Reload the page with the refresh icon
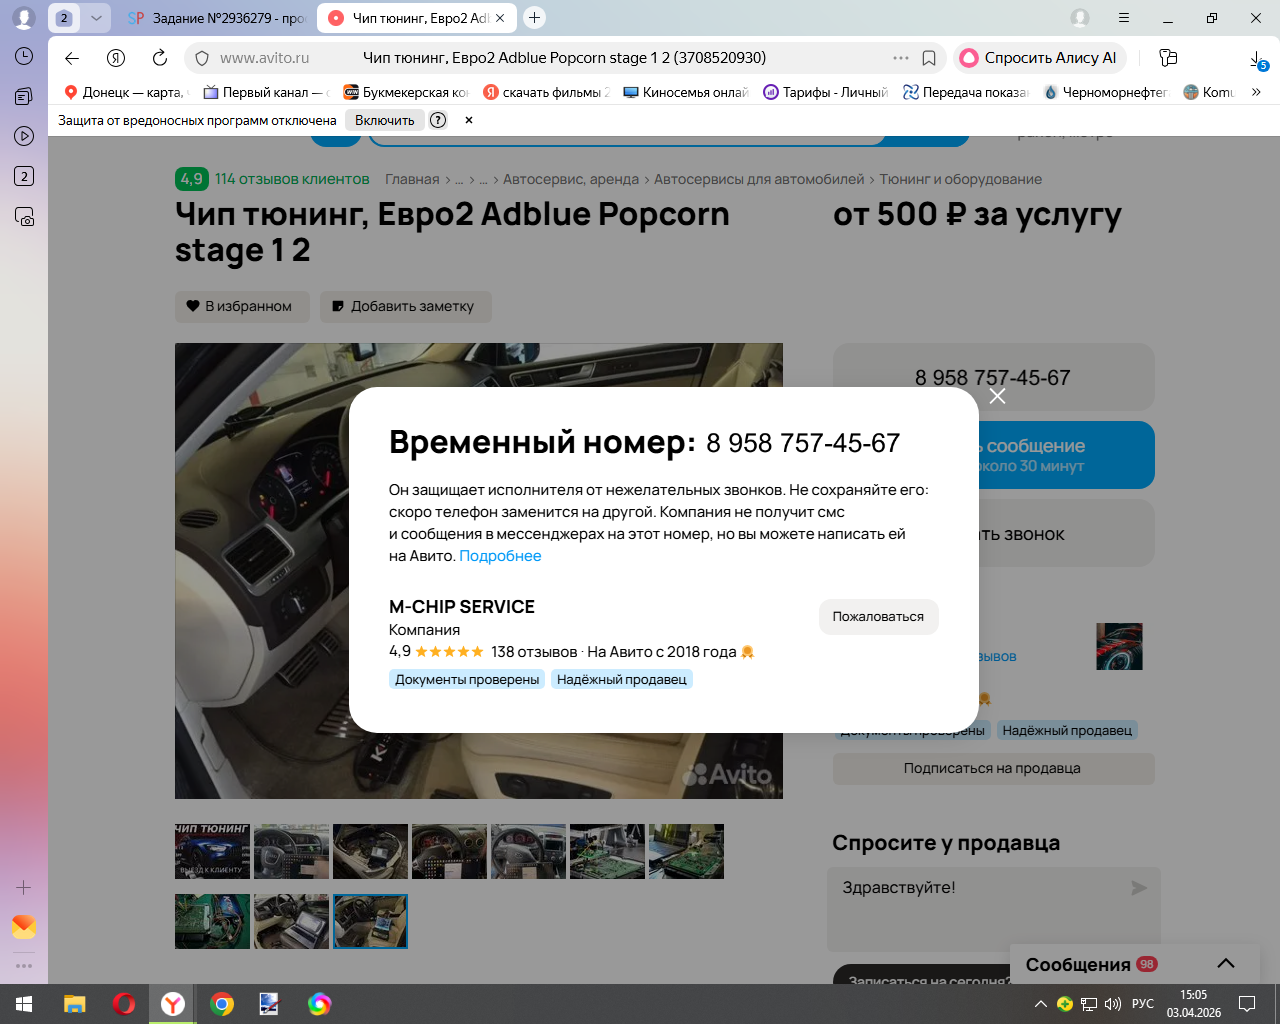This screenshot has width=1280, height=1024. coord(160,58)
